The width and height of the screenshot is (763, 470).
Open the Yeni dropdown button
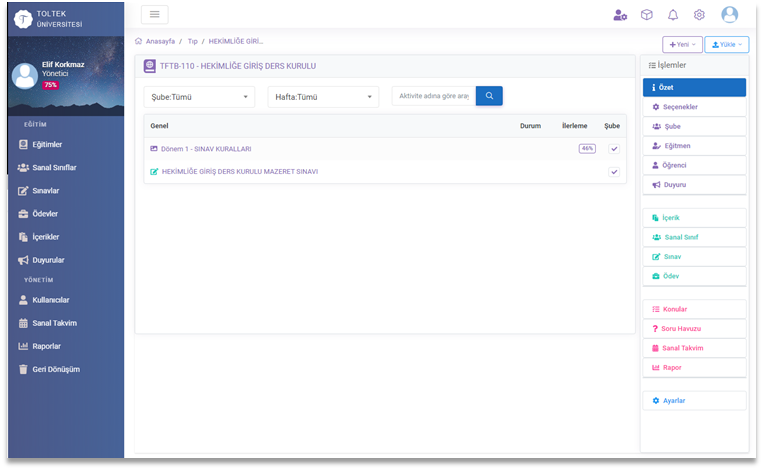[682, 45]
